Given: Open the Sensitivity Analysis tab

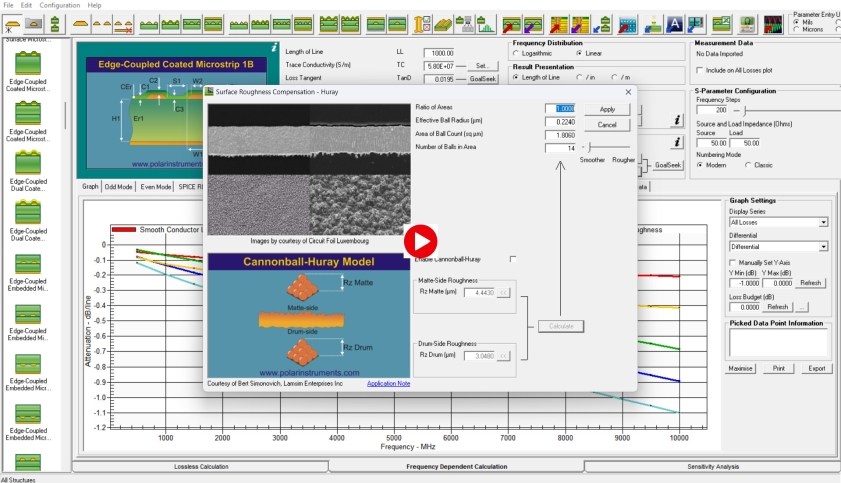Looking at the screenshot, I should click(x=713, y=466).
